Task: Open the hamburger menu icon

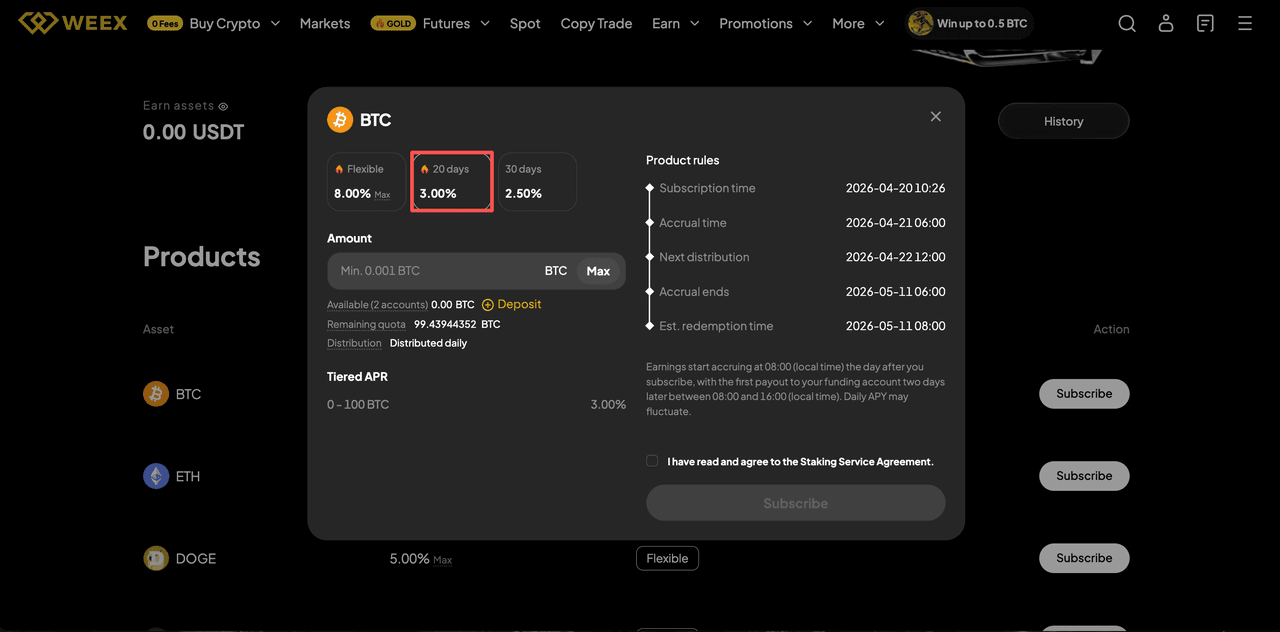Action: pyautogui.click(x=1245, y=23)
